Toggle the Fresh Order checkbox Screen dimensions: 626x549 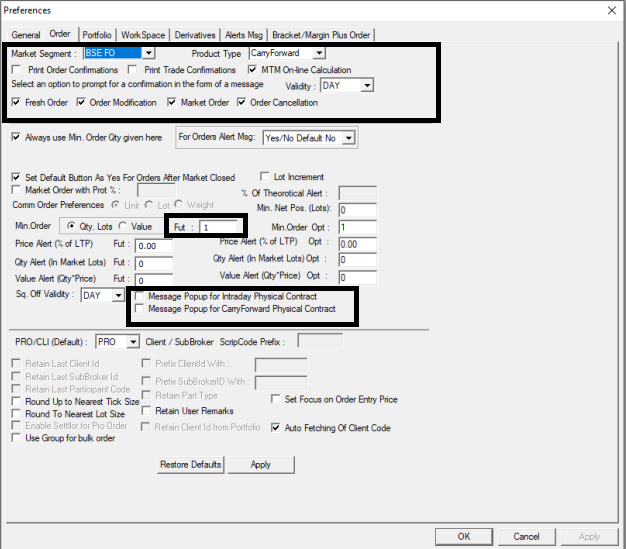coord(17,103)
